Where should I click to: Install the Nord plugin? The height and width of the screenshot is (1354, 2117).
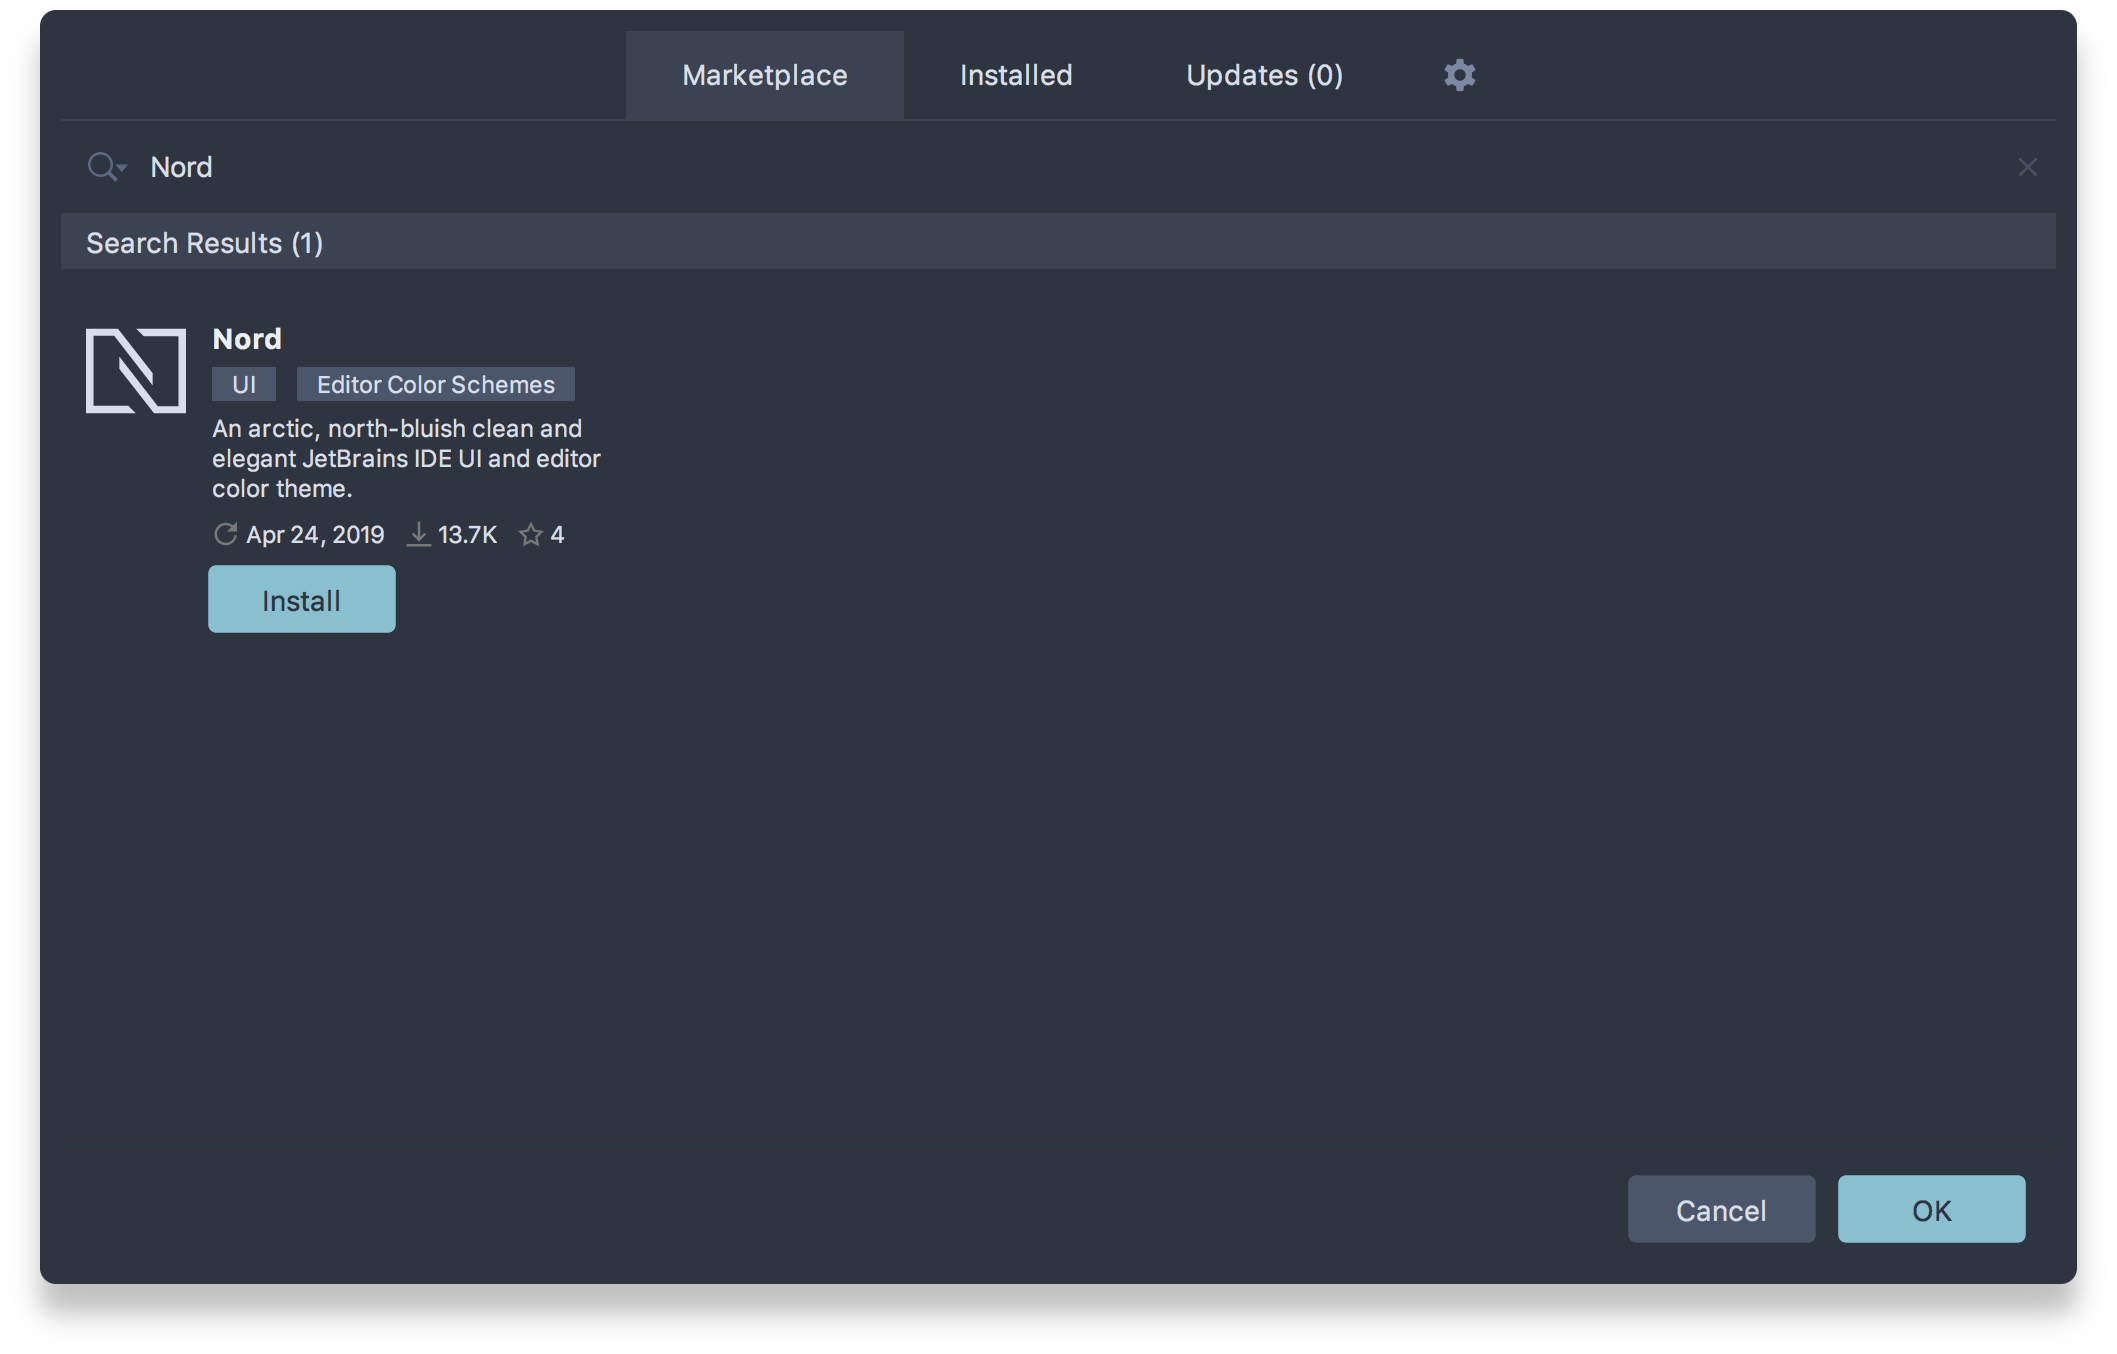pos(301,600)
